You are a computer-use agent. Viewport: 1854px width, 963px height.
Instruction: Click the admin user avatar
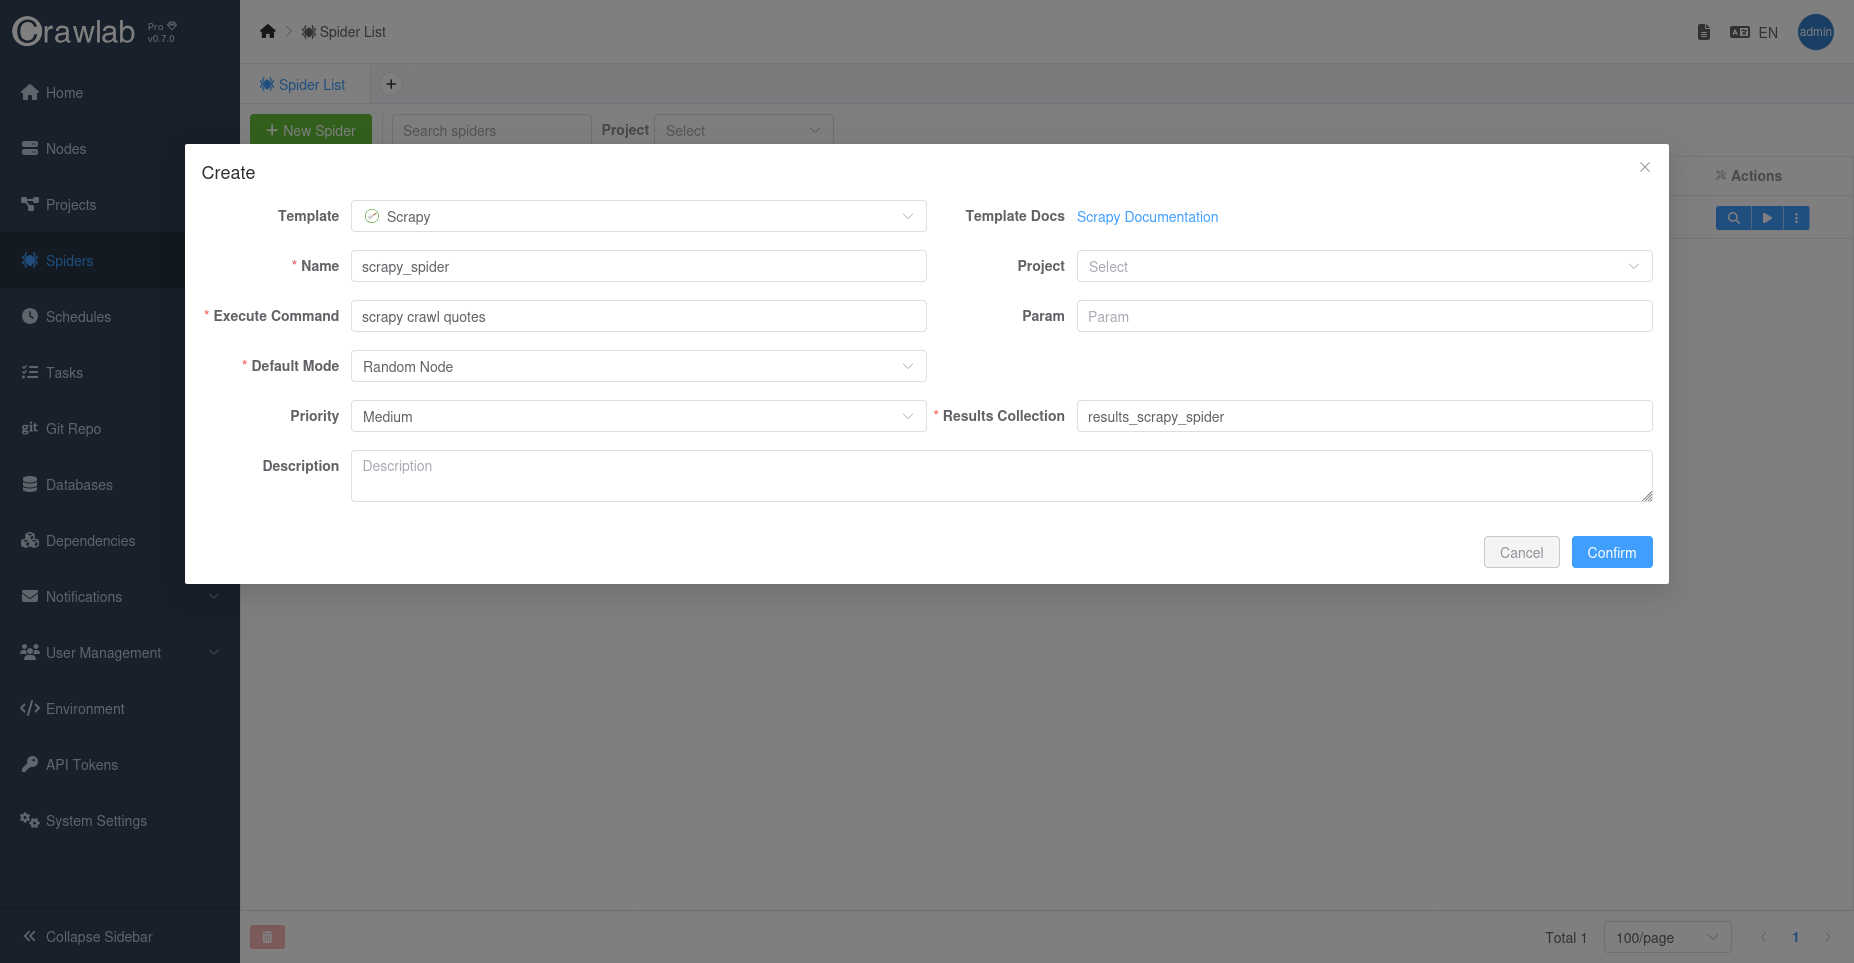pyautogui.click(x=1815, y=32)
